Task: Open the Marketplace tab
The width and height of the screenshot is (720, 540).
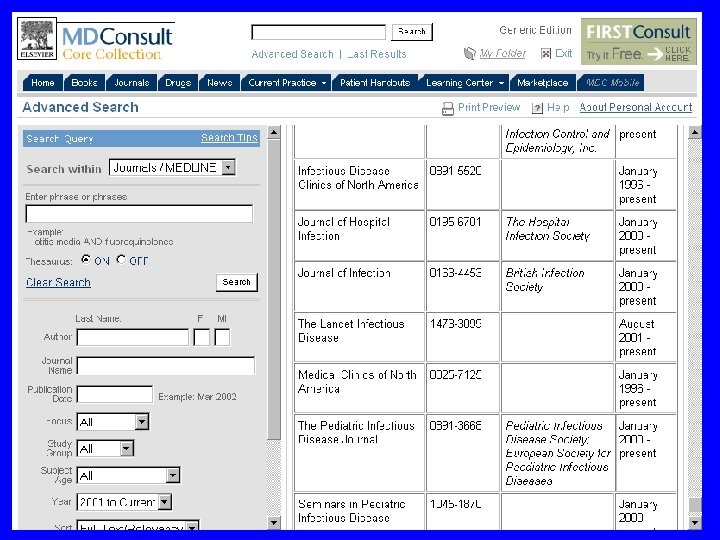Action: coord(542,83)
